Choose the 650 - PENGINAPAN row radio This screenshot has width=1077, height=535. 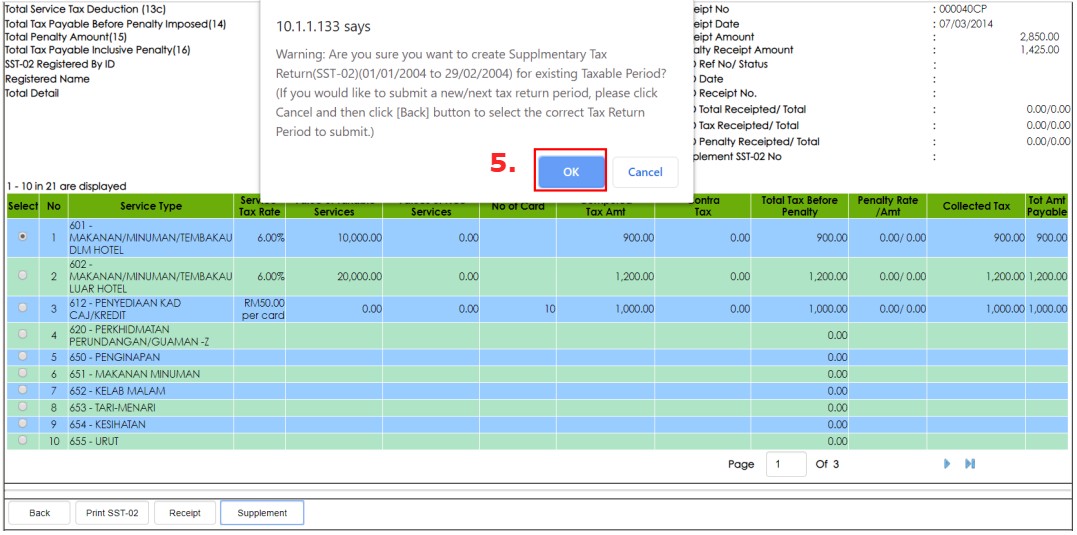point(23,356)
